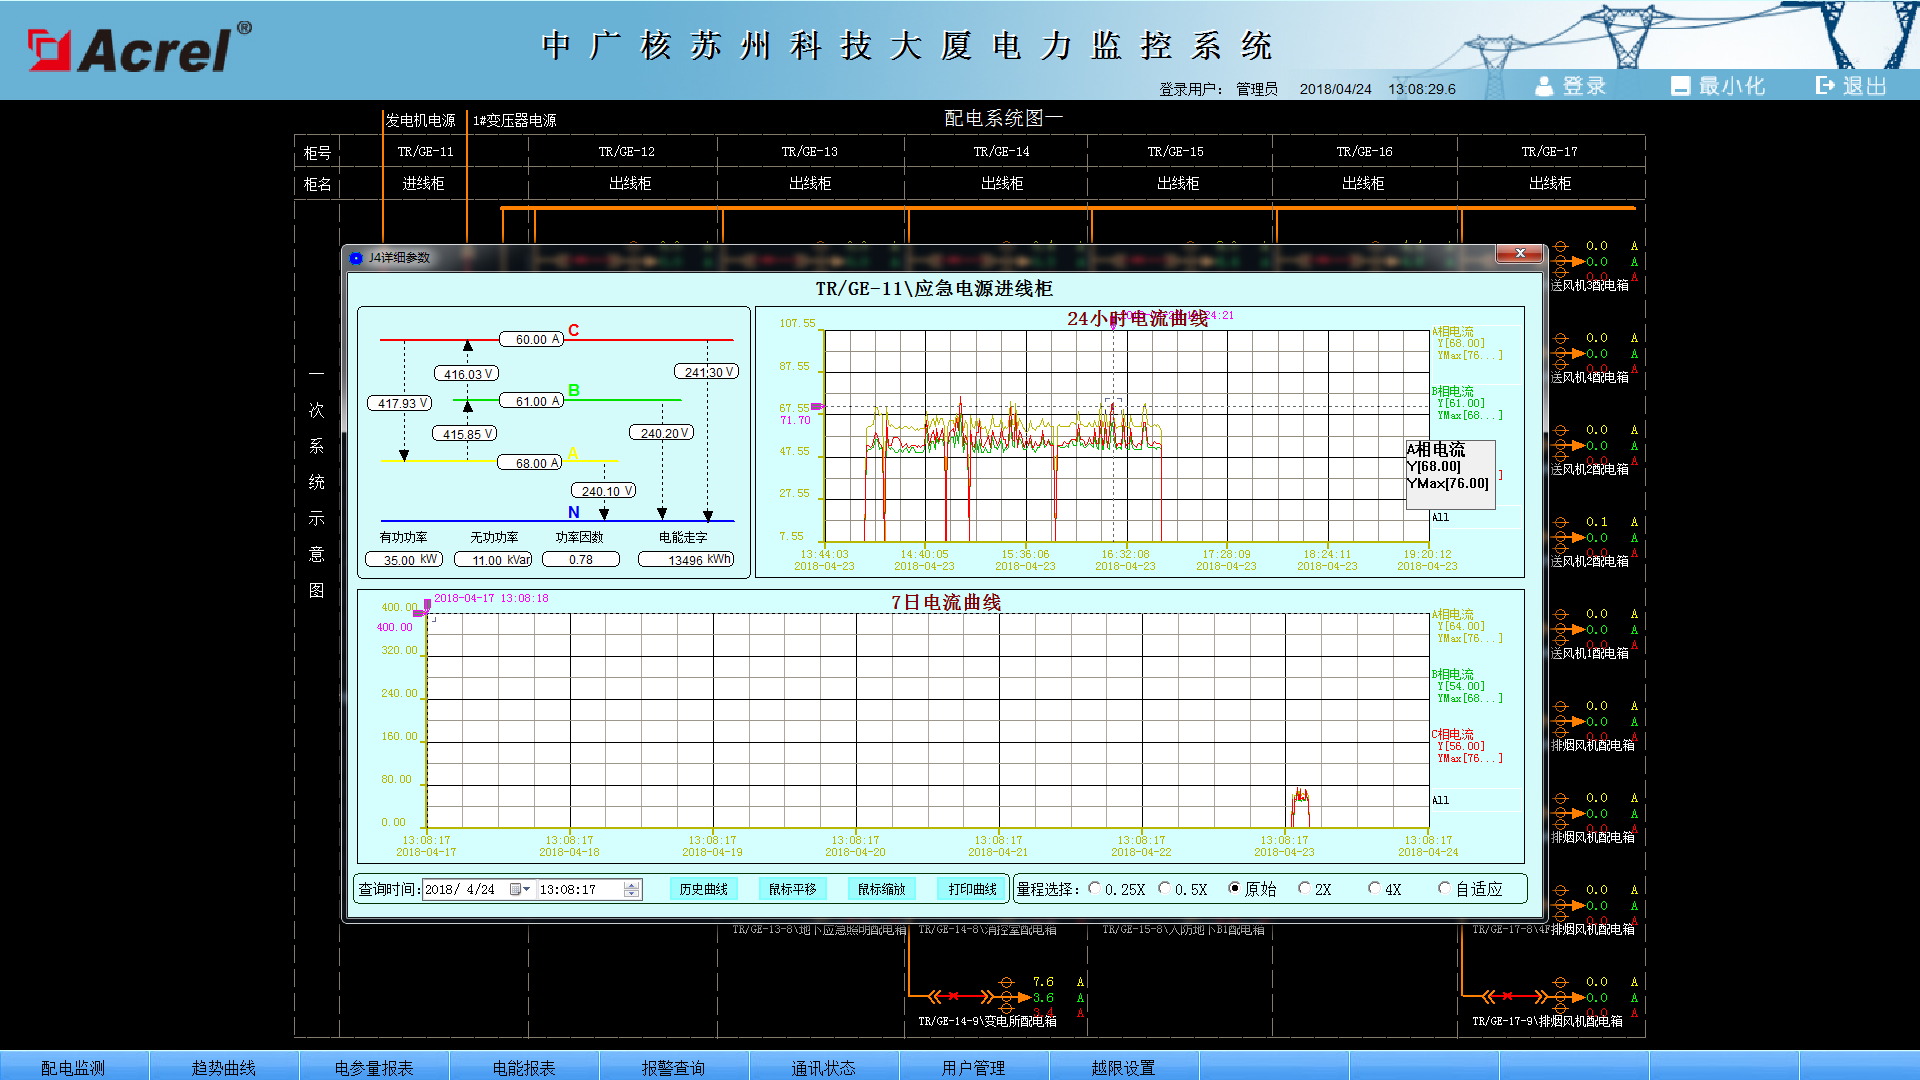Screen dimensions: 1920x1080
Task: Click the 鼠标平移 button
Action: 792,889
